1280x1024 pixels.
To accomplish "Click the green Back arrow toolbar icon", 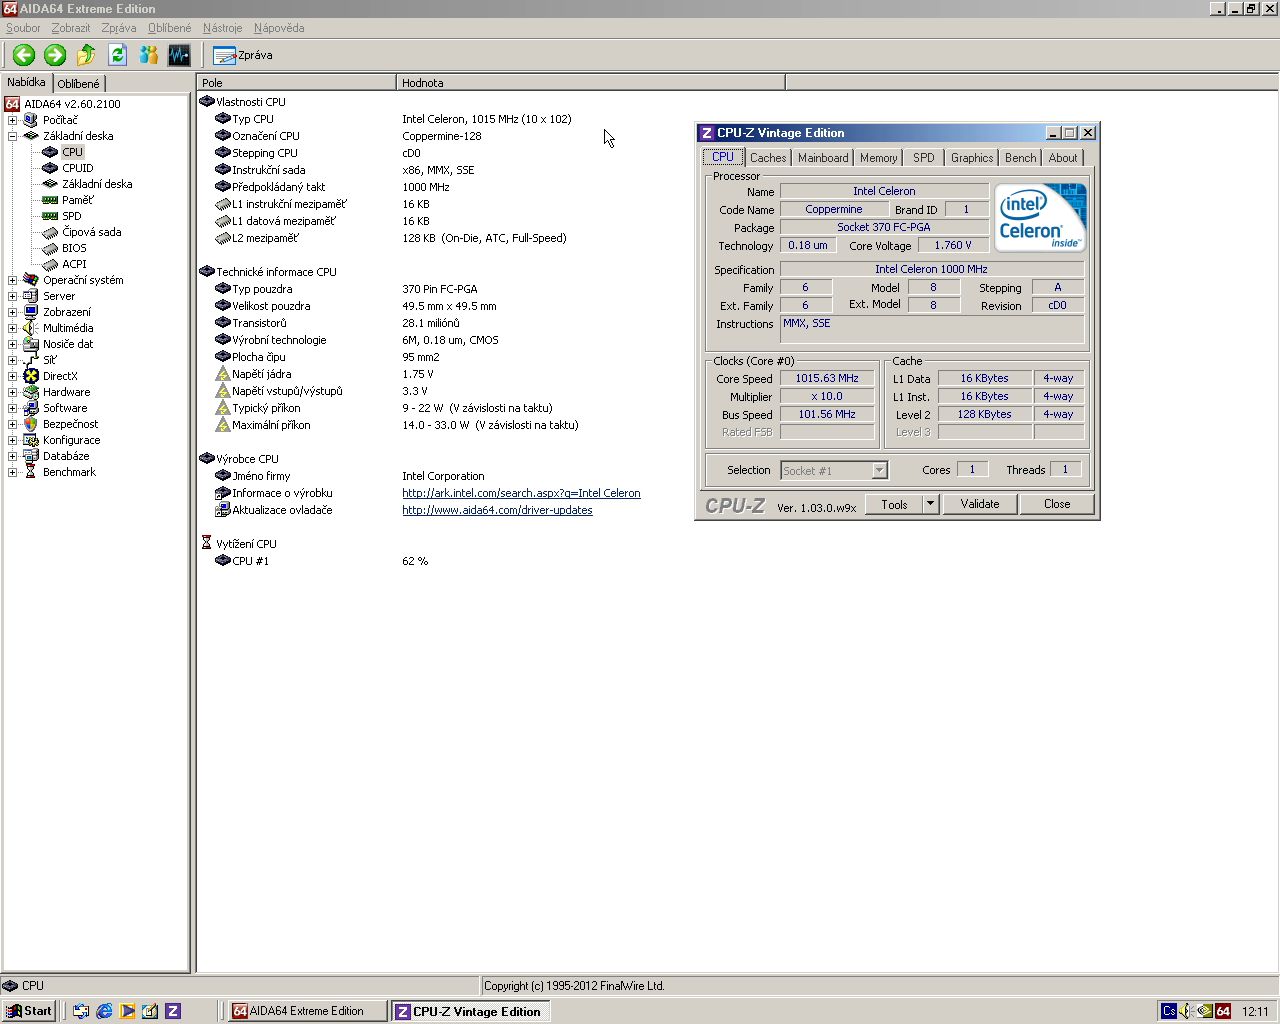I will pos(24,55).
